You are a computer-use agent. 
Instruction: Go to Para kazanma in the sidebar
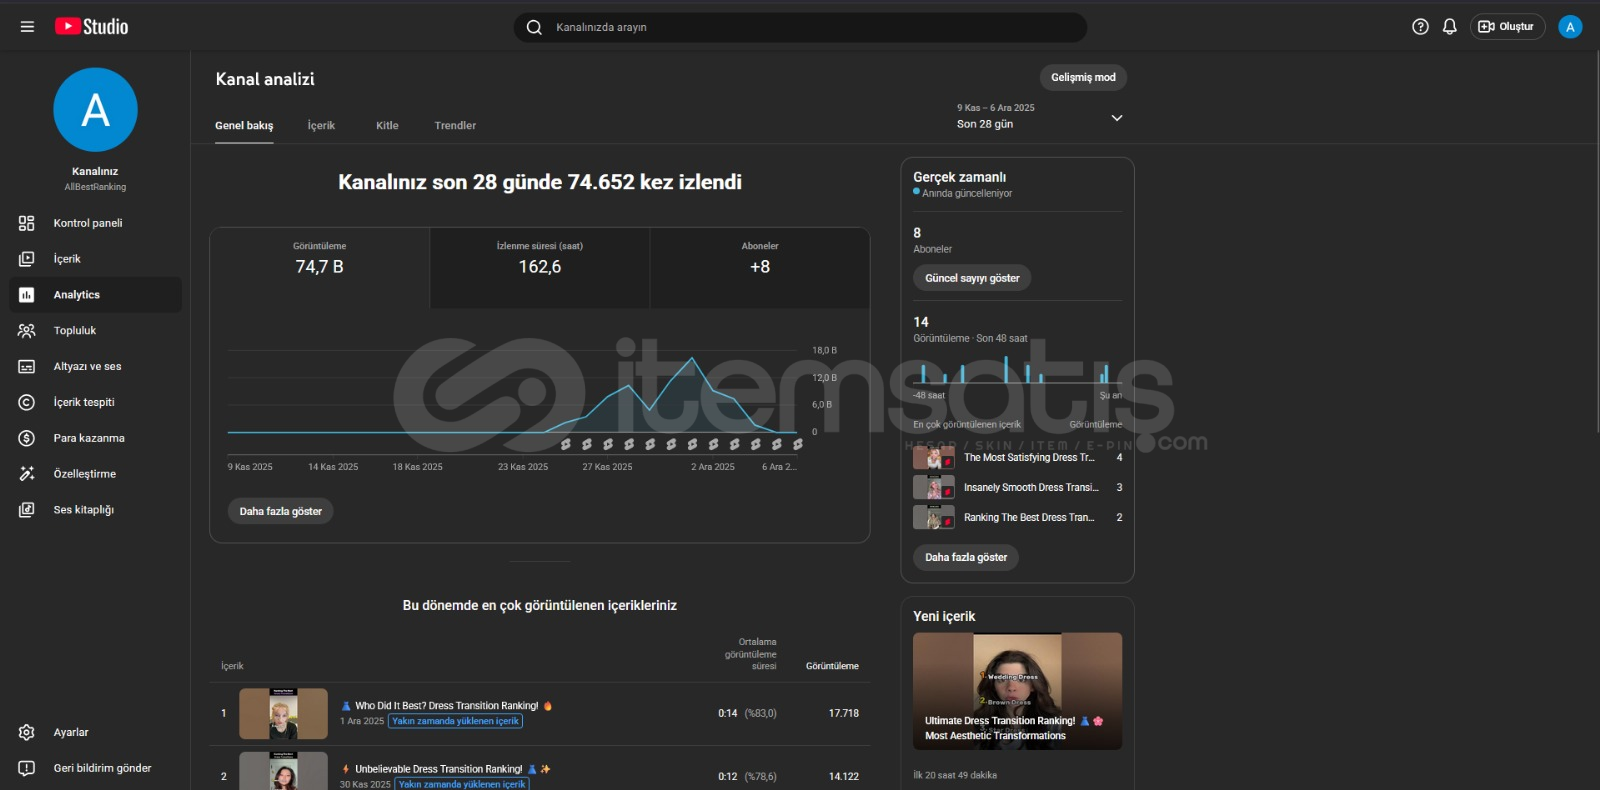coord(89,438)
